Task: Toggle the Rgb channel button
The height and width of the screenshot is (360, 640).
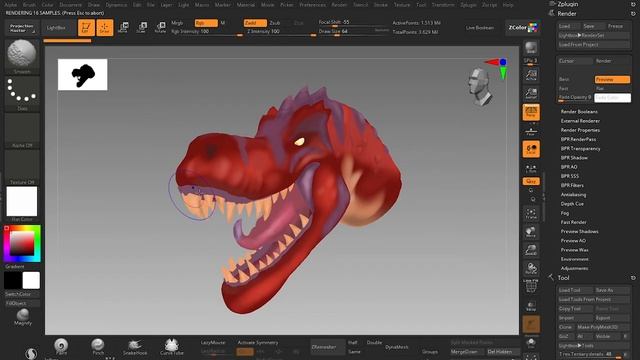Action: click(206, 23)
